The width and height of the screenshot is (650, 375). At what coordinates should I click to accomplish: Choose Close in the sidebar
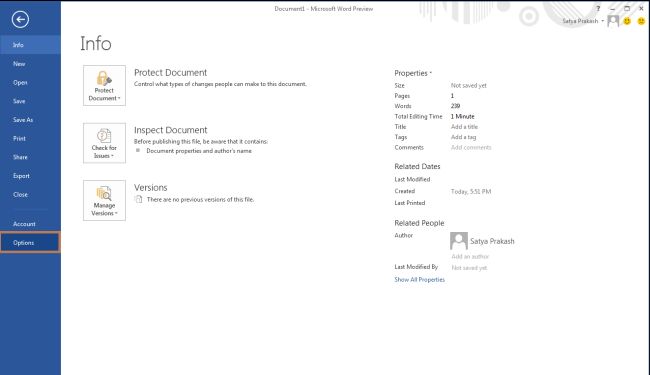pyautogui.click(x=30, y=194)
